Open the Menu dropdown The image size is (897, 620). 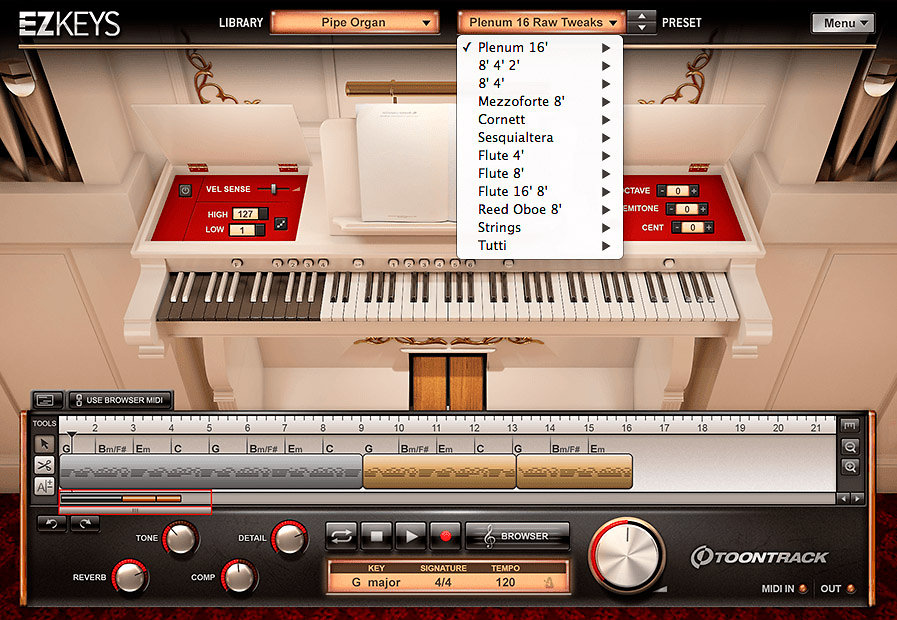point(843,23)
